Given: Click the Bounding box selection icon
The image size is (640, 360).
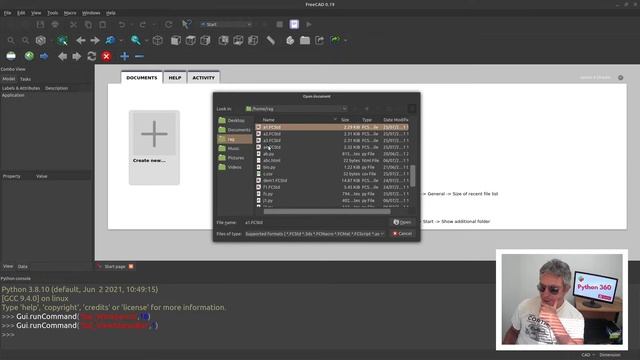Looking at the screenshot, I should tap(62, 40).
